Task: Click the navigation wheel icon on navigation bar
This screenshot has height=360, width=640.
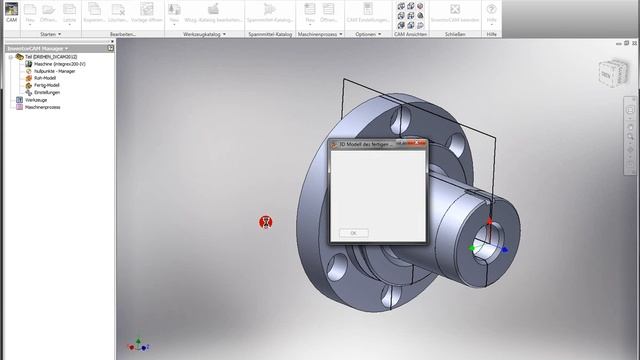Action: [x=630, y=110]
